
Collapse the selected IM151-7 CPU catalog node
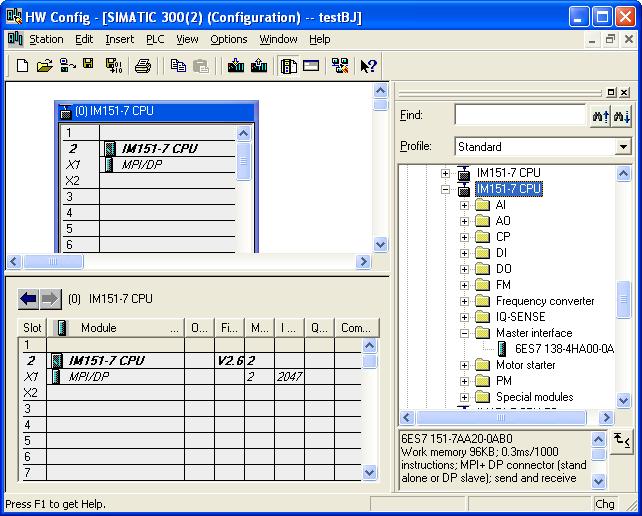[x=445, y=189]
